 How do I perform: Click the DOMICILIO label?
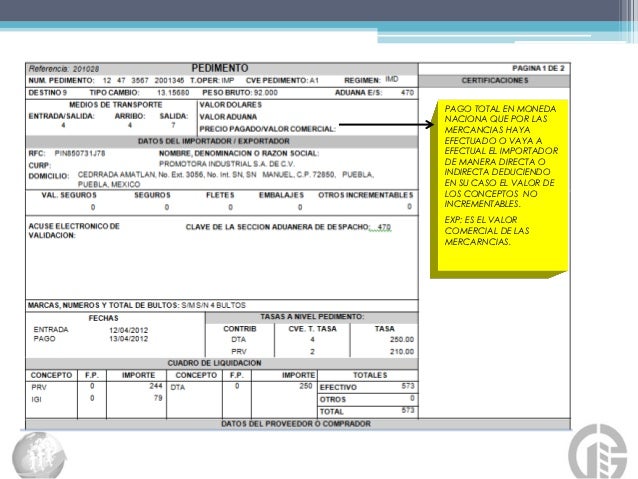(48, 176)
